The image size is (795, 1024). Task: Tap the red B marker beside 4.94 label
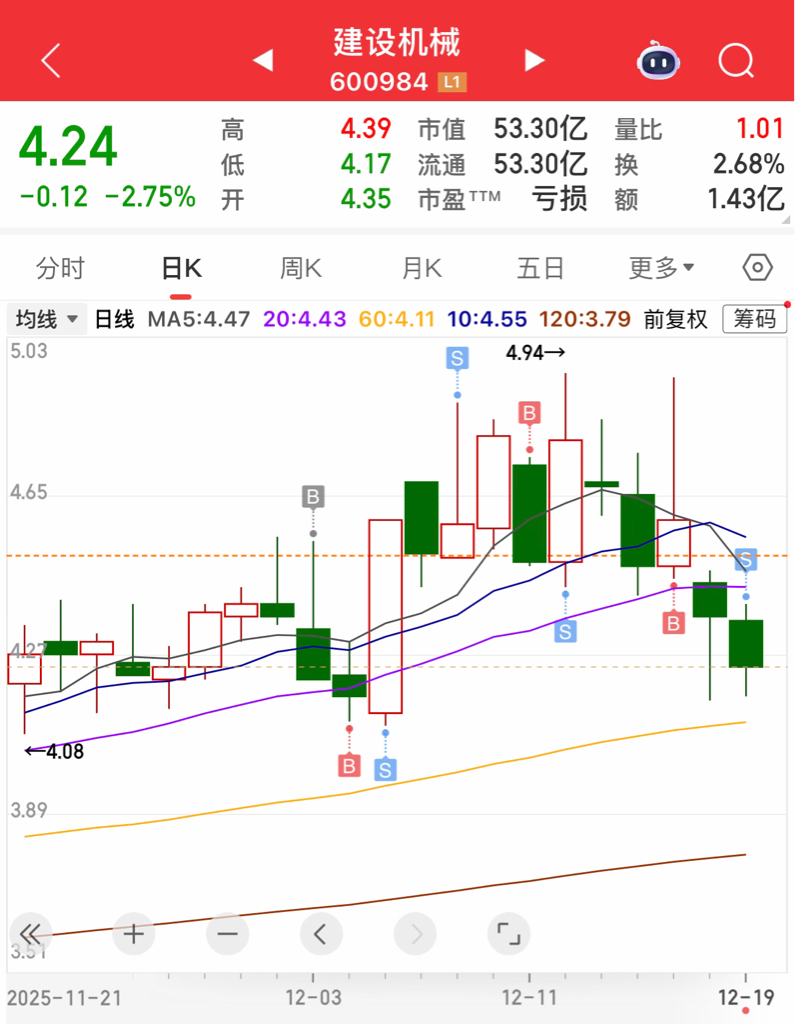click(529, 413)
